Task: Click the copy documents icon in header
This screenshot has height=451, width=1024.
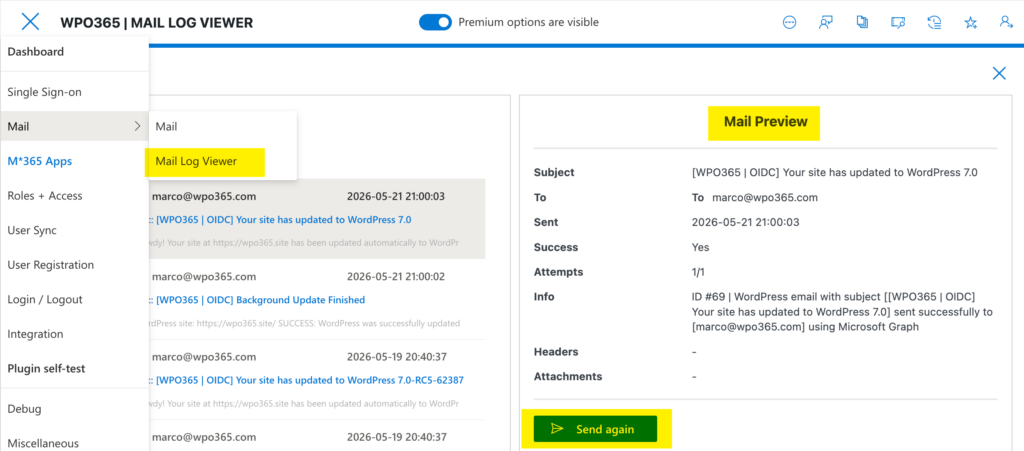Action: 862,22
